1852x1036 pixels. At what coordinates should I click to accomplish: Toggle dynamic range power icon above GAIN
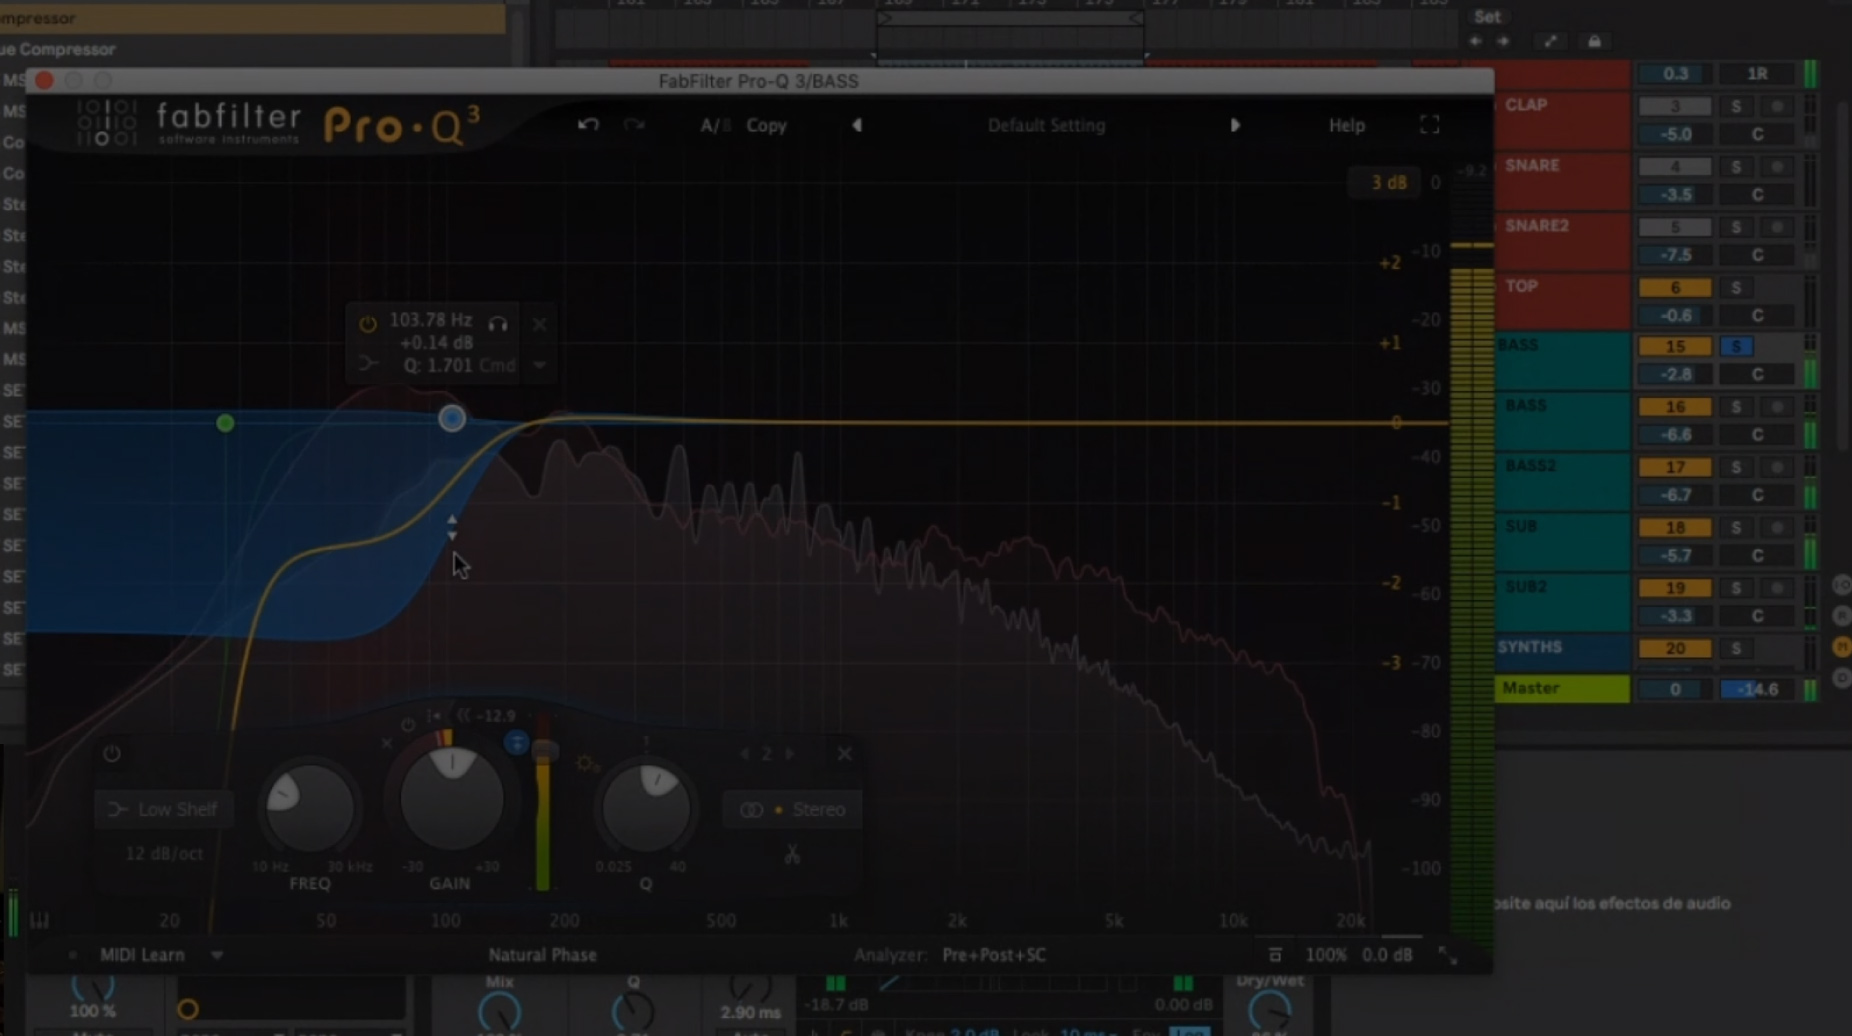point(408,724)
